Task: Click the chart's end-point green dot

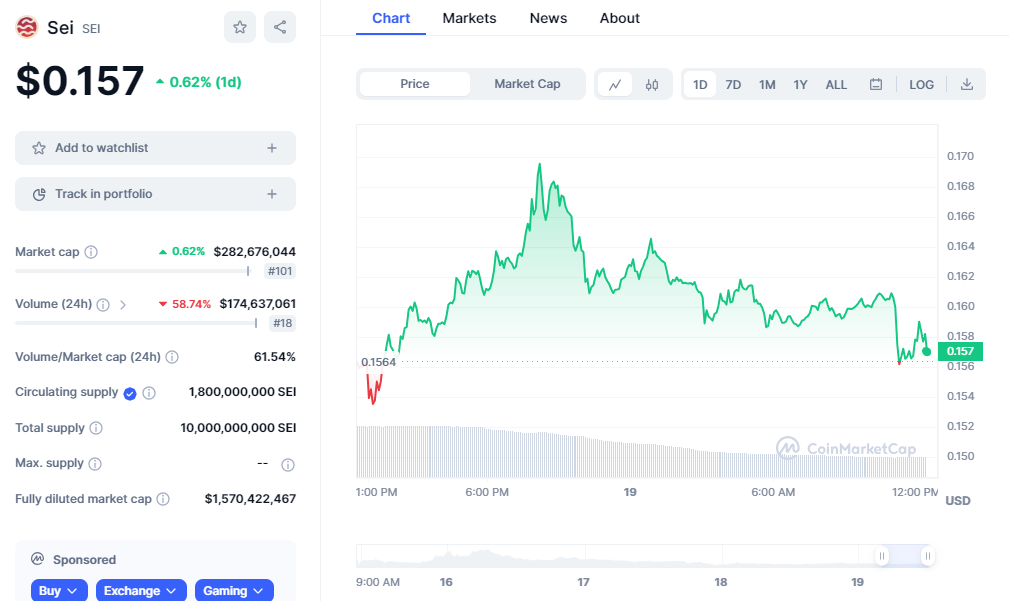Action: click(927, 351)
